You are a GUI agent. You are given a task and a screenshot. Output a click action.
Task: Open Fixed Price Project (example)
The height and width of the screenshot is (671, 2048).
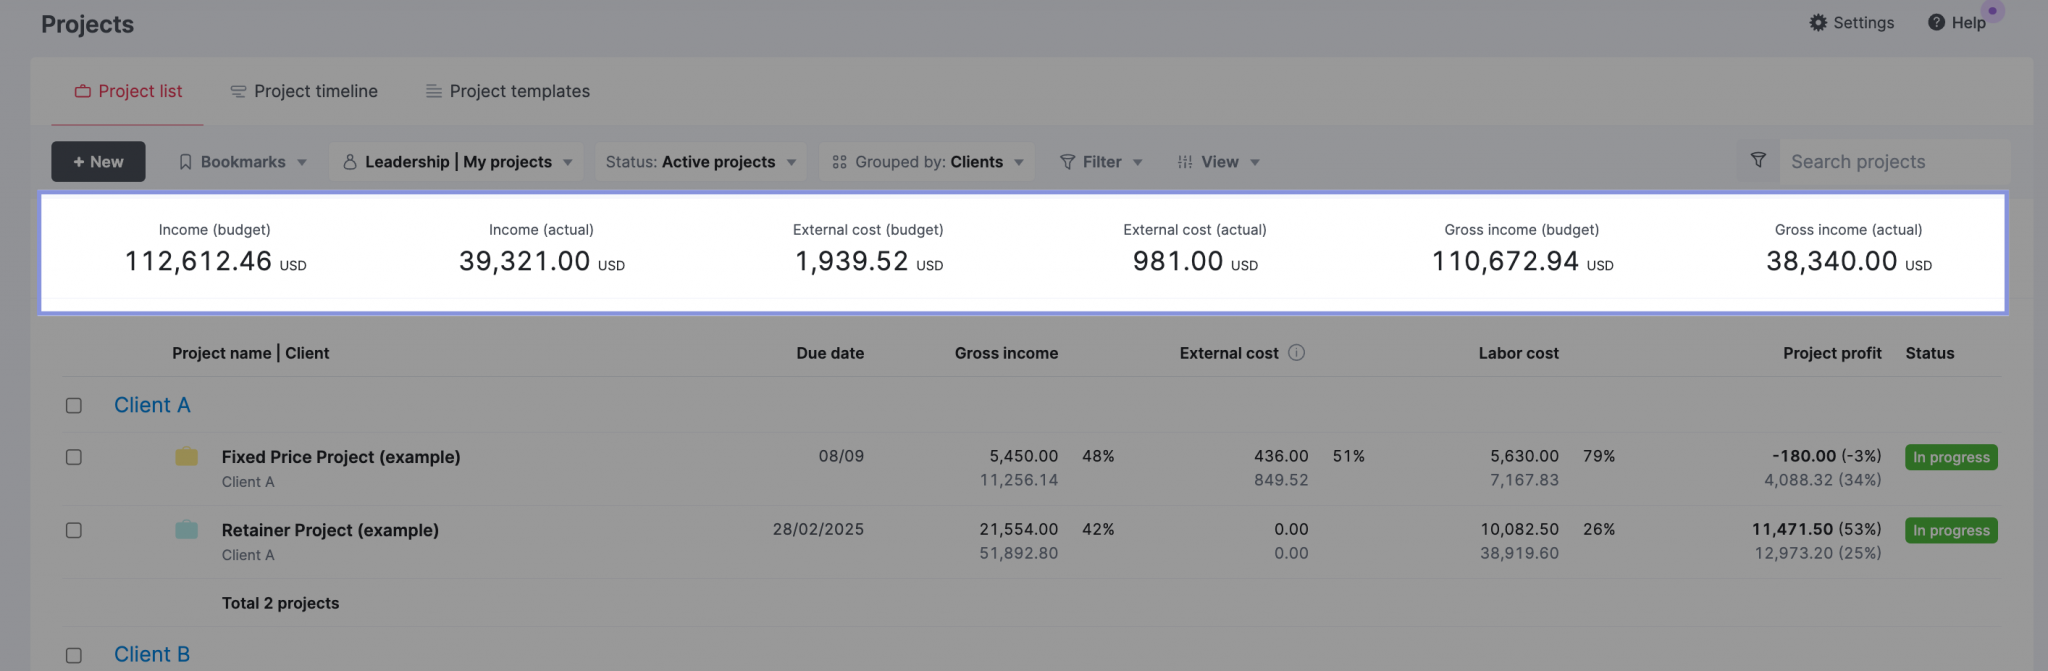point(341,457)
